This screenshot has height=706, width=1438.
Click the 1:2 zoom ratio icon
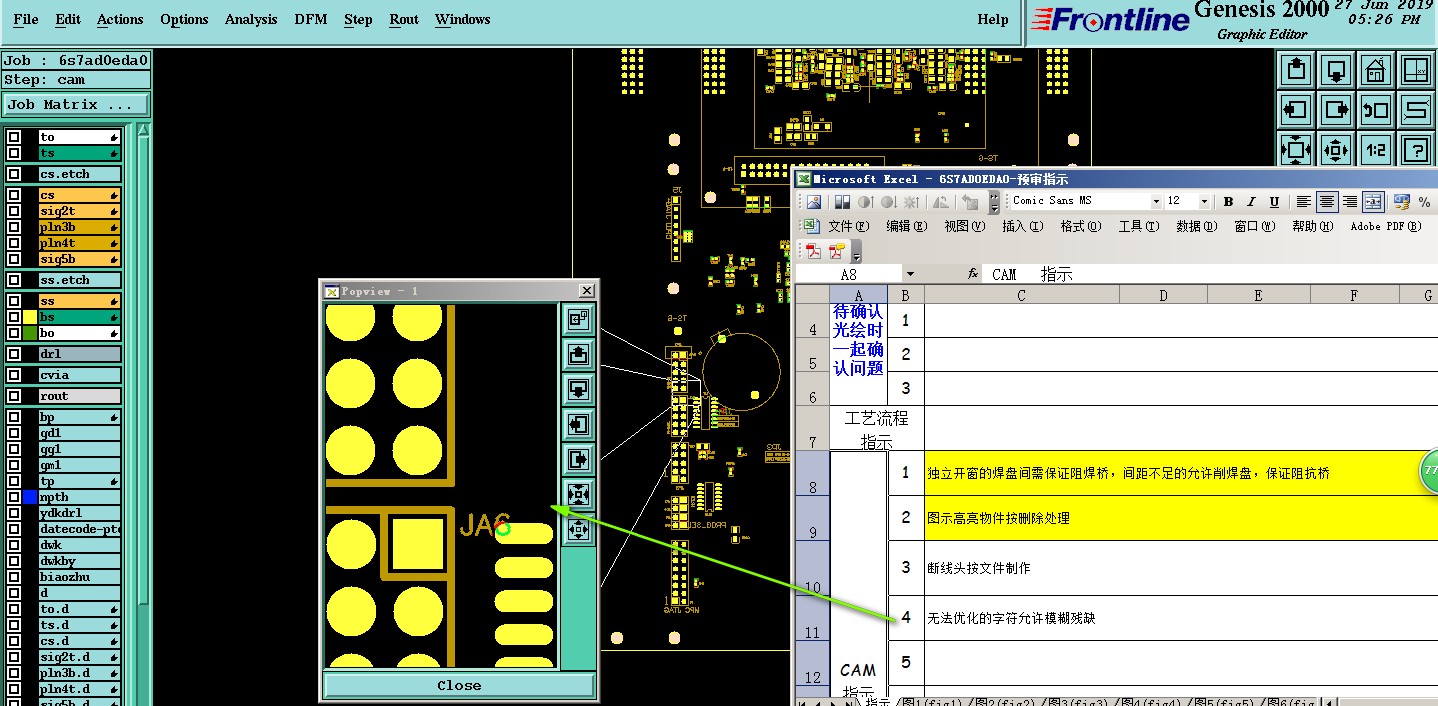(x=1376, y=150)
